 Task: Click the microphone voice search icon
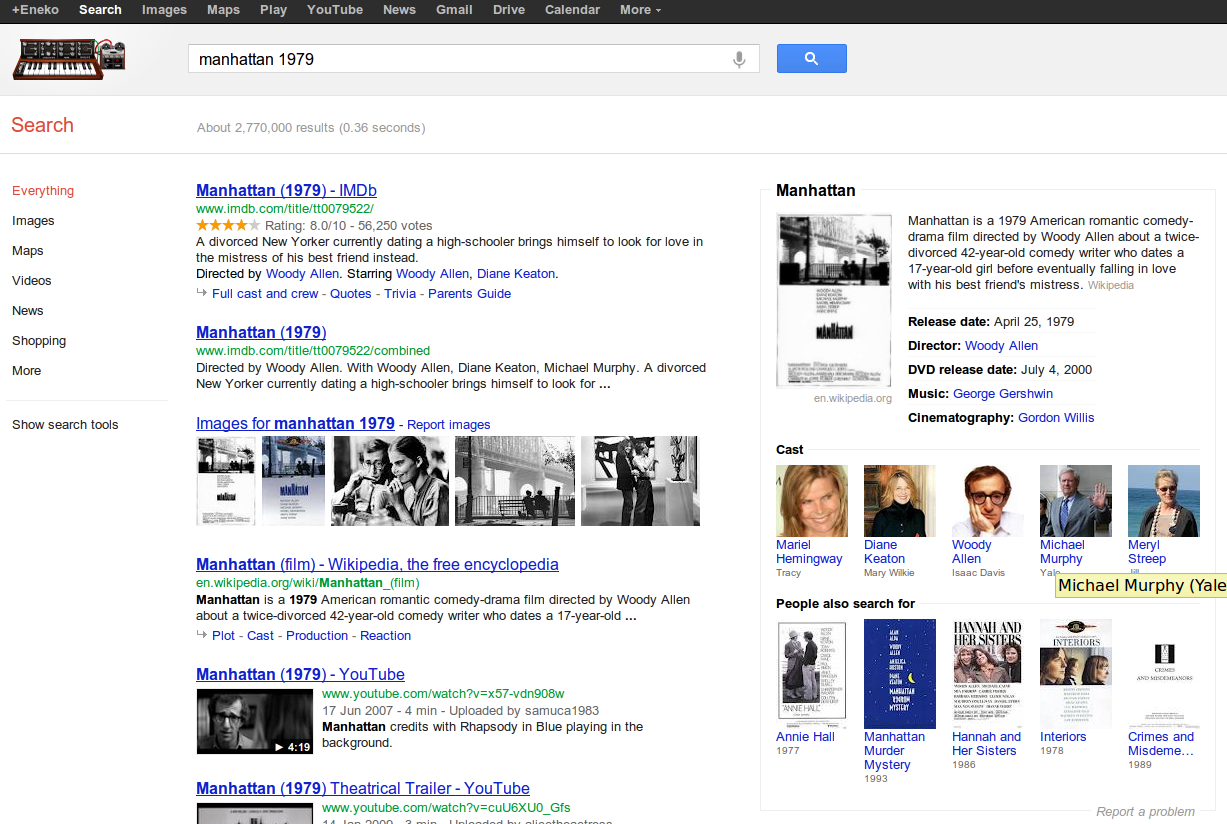(x=739, y=59)
